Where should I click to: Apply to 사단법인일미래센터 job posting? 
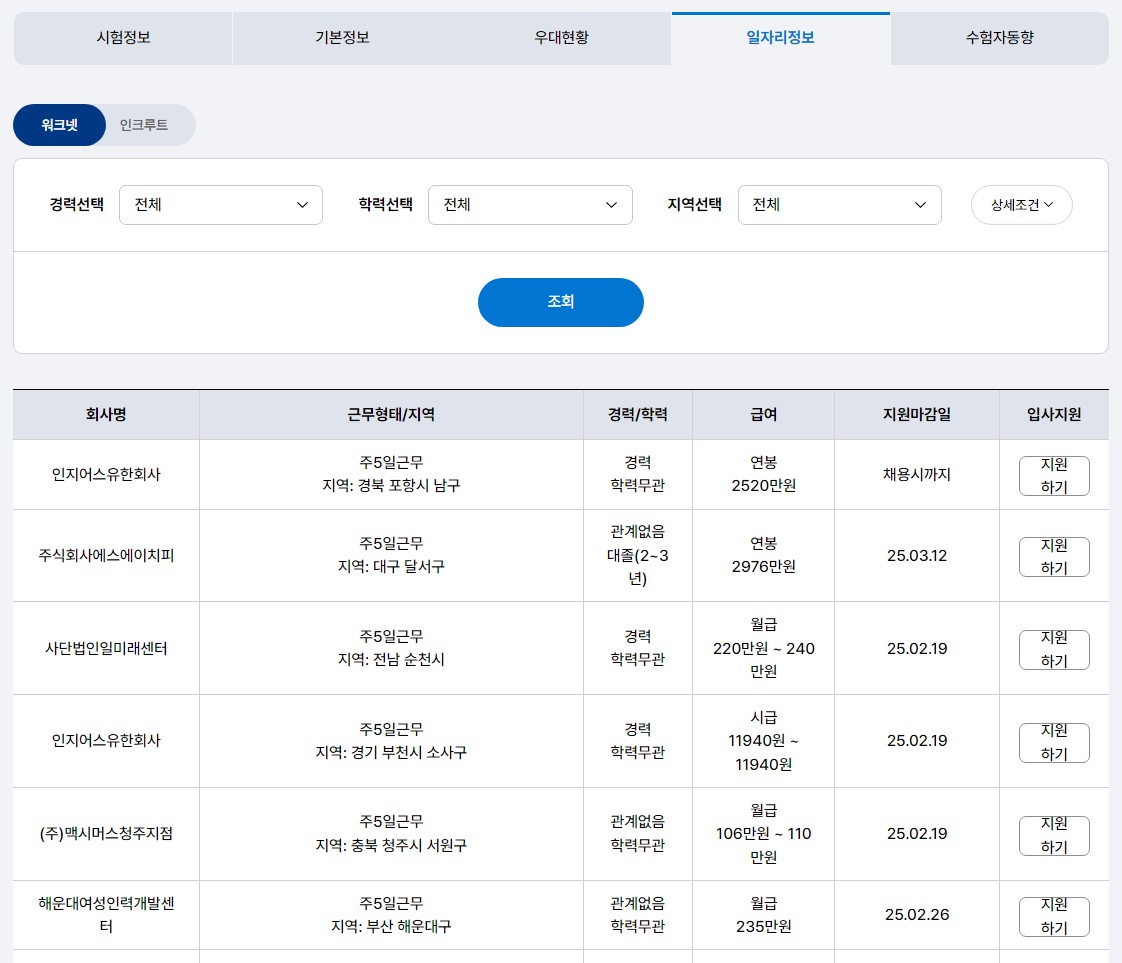point(1053,648)
